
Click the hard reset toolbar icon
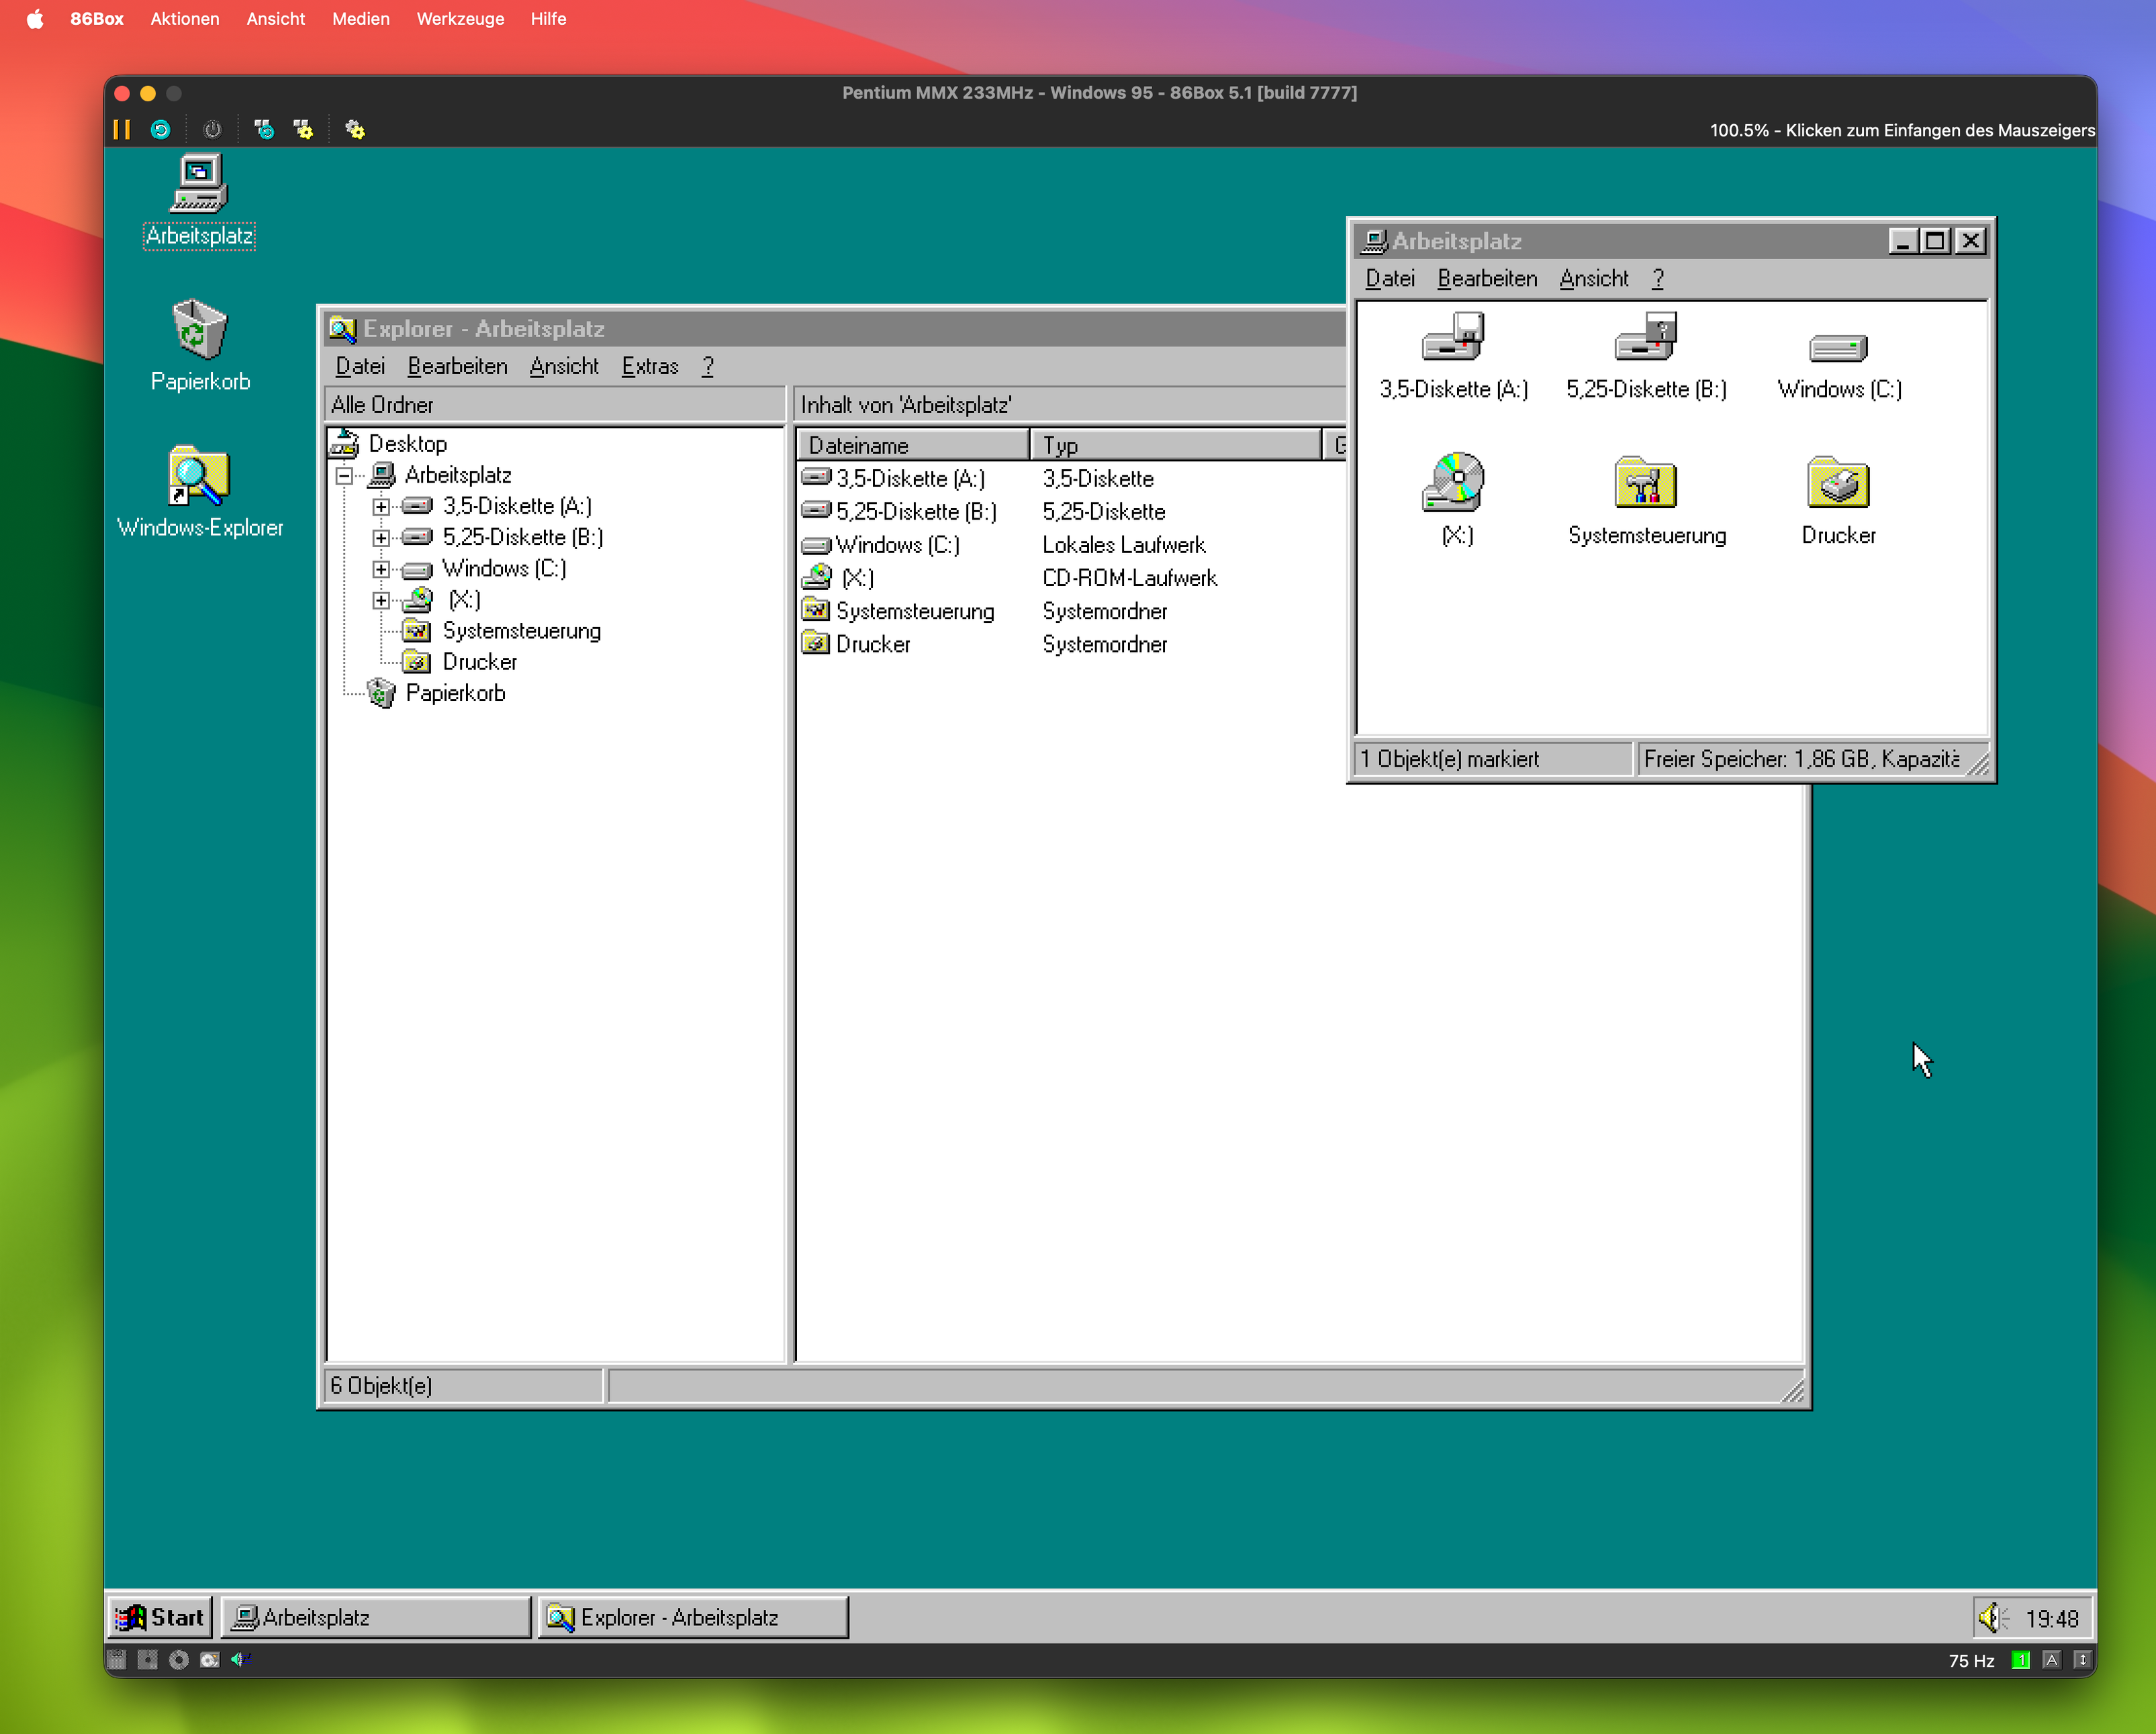pyautogui.click(x=160, y=129)
